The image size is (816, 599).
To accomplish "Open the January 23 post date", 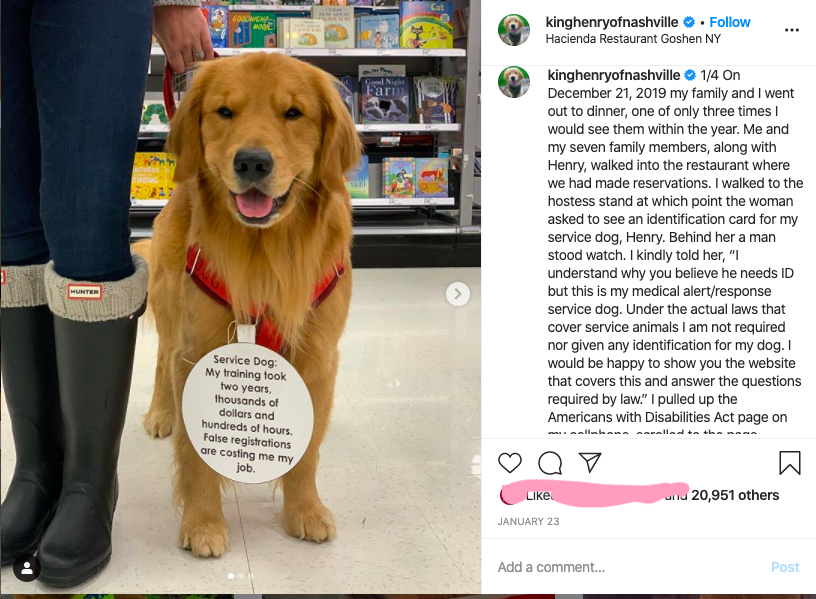I will point(528,521).
